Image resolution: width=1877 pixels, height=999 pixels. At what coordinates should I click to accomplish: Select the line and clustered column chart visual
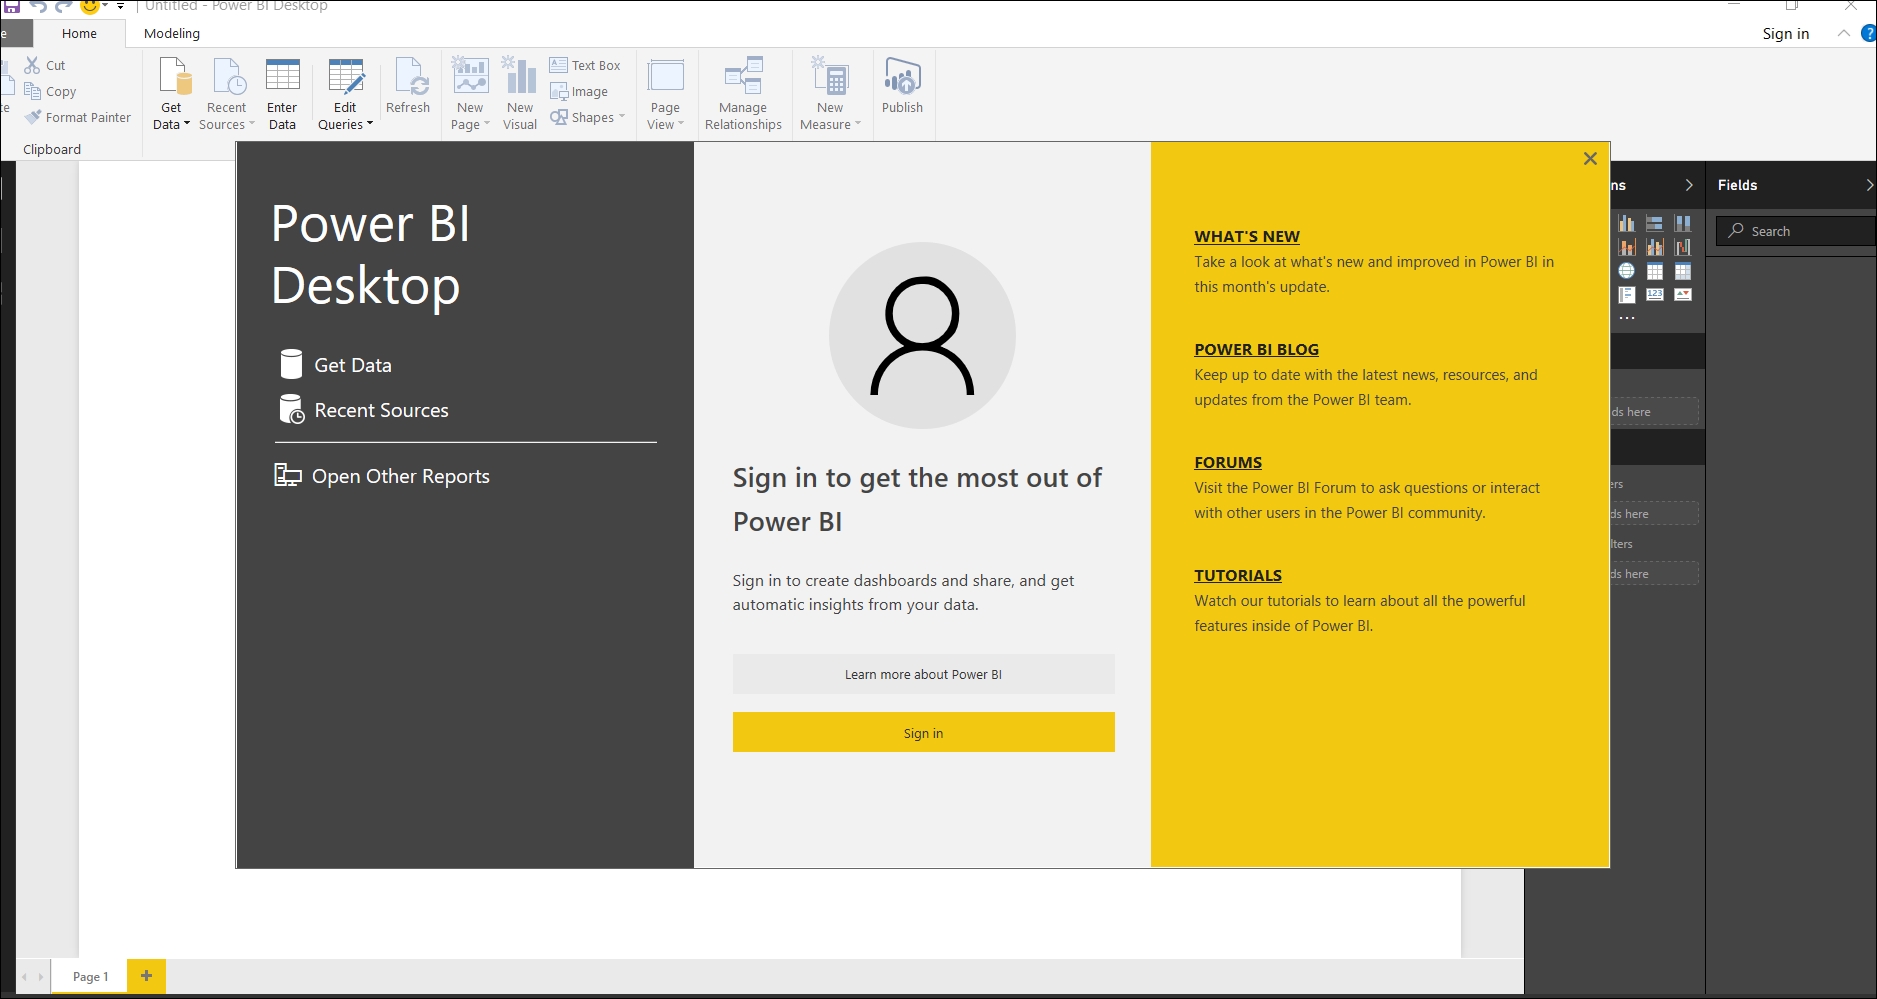click(x=1655, y=247)
